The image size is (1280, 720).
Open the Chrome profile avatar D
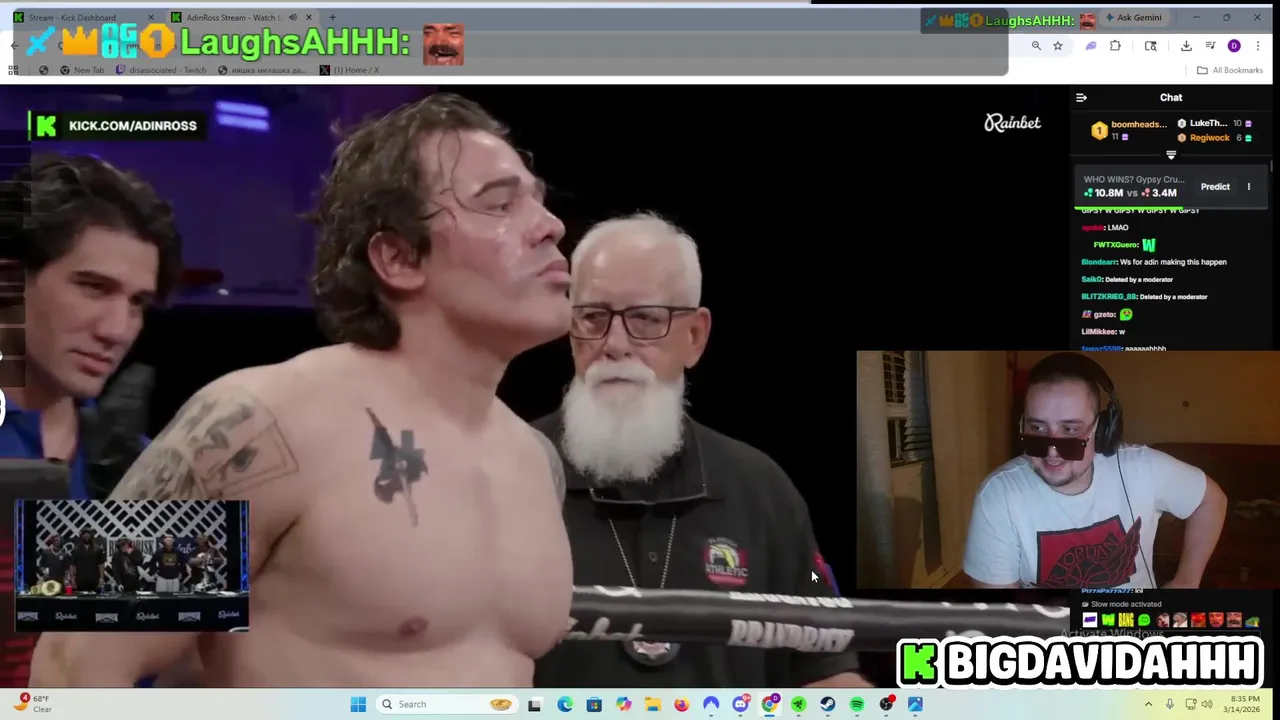1234,46
